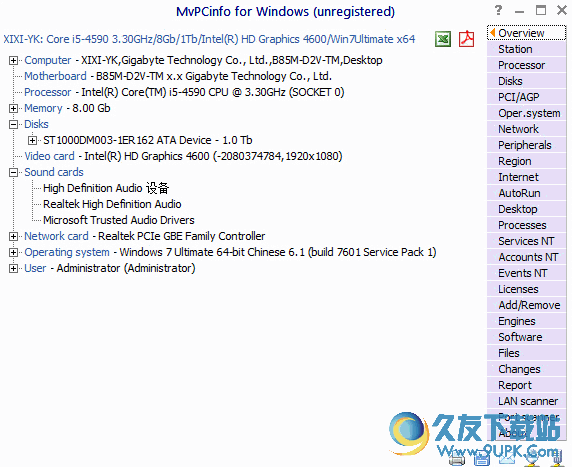Minimize the MvPCinfo window

click(519, 11)
